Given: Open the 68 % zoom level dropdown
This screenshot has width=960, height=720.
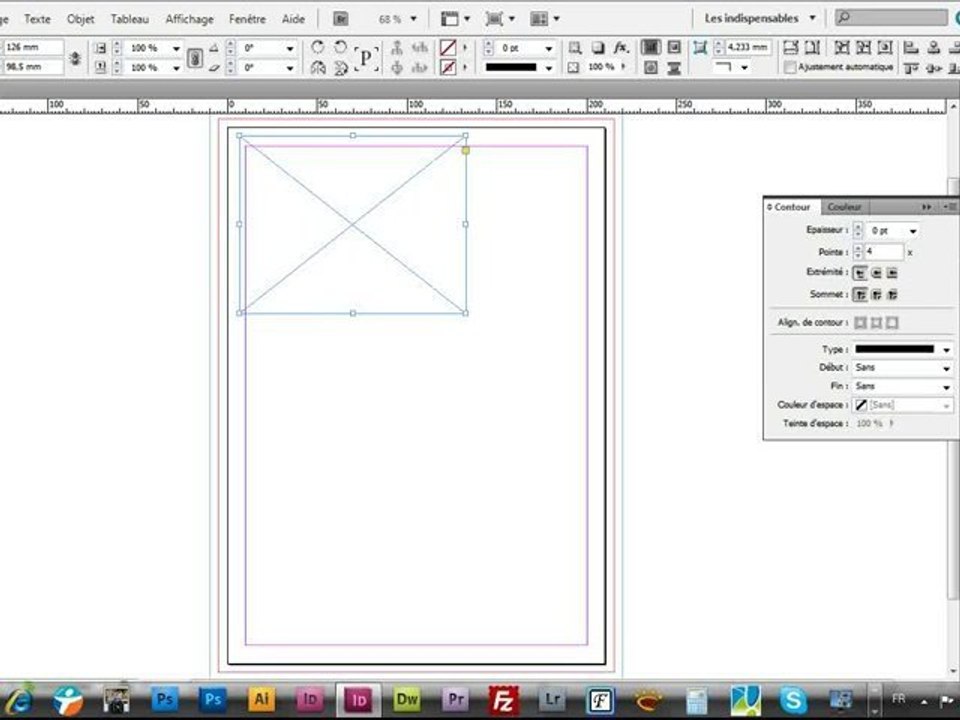Looking at the screenshot, I should [x=413, y=19].
